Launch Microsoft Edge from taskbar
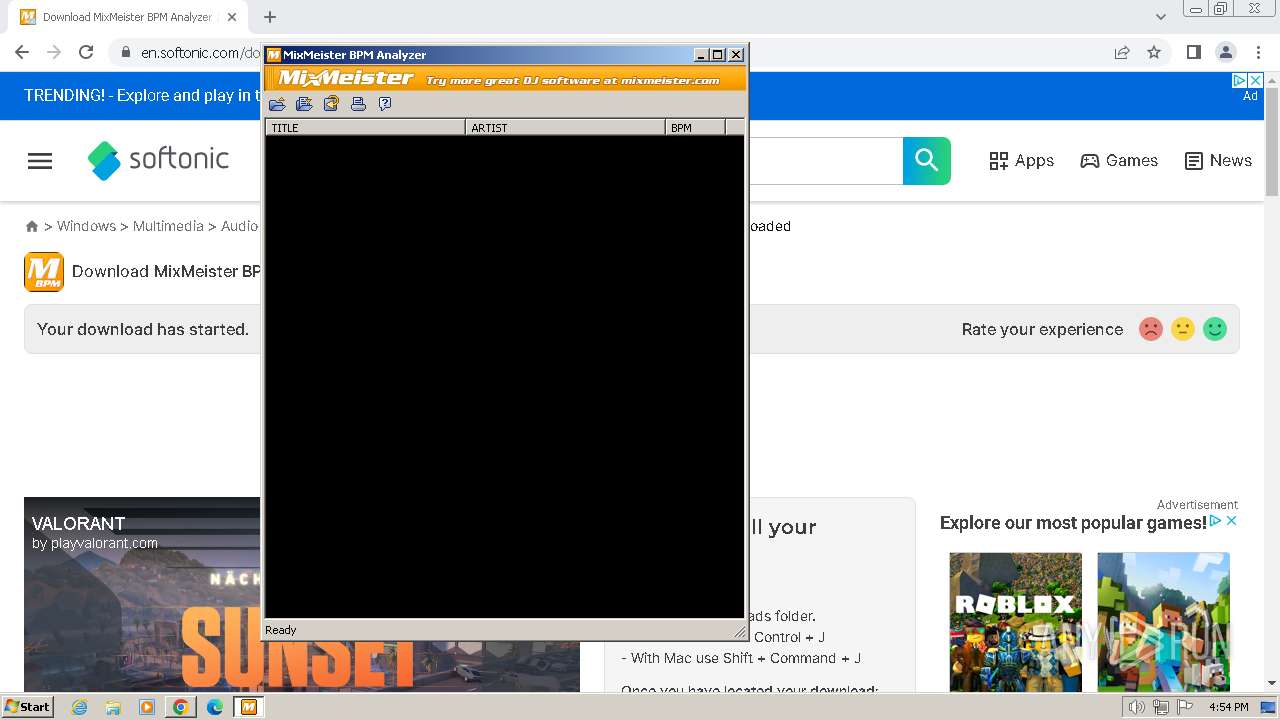The image size is (1280, 720). 214,707
